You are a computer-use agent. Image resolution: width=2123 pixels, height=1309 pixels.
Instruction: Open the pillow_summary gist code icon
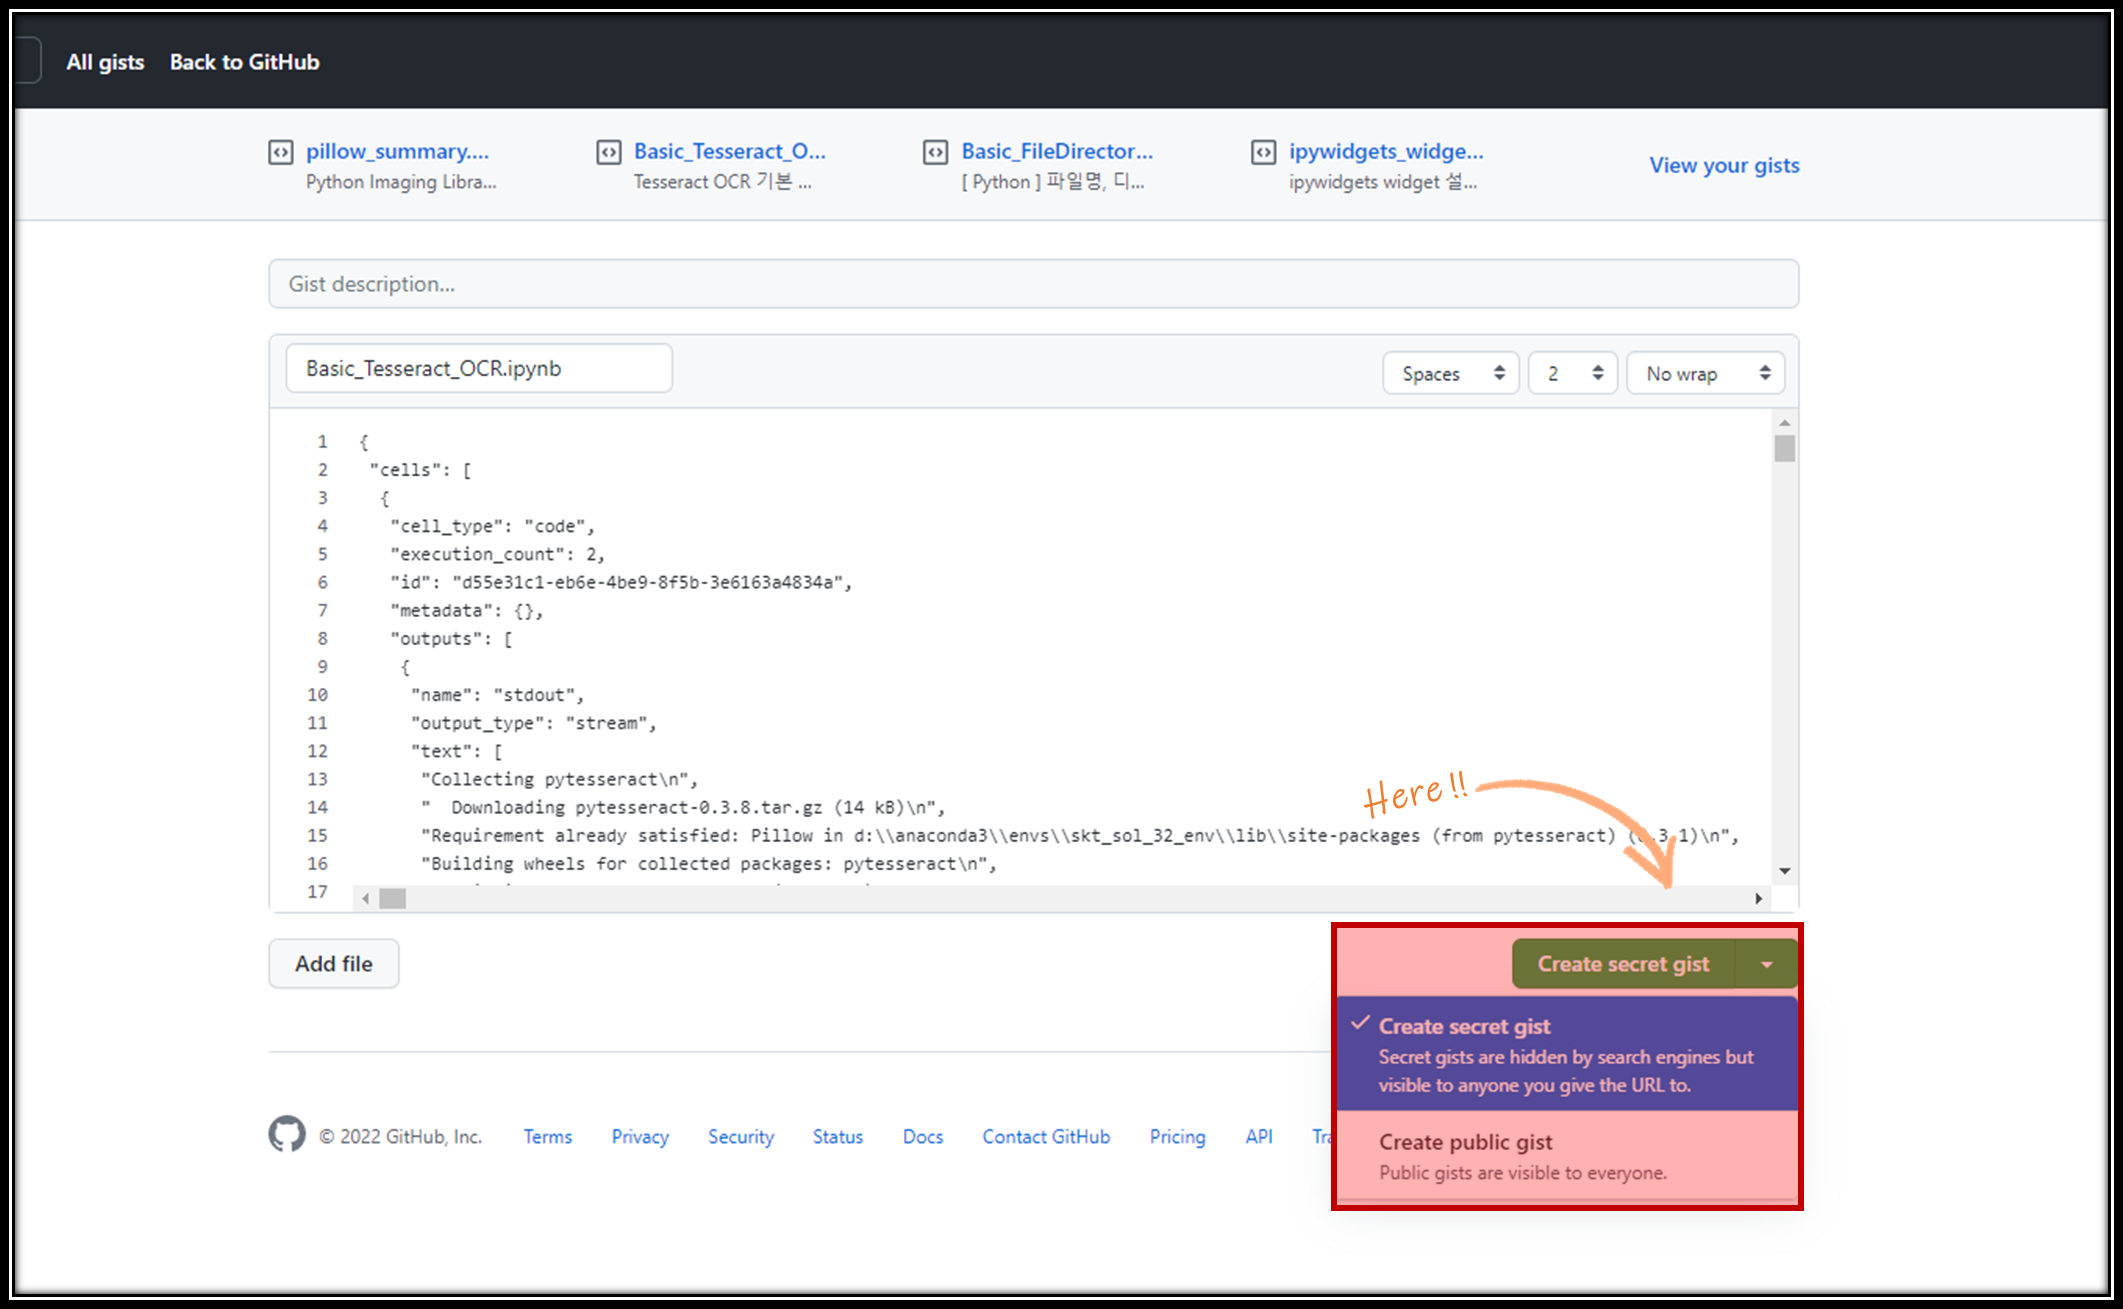pos(281,152)
